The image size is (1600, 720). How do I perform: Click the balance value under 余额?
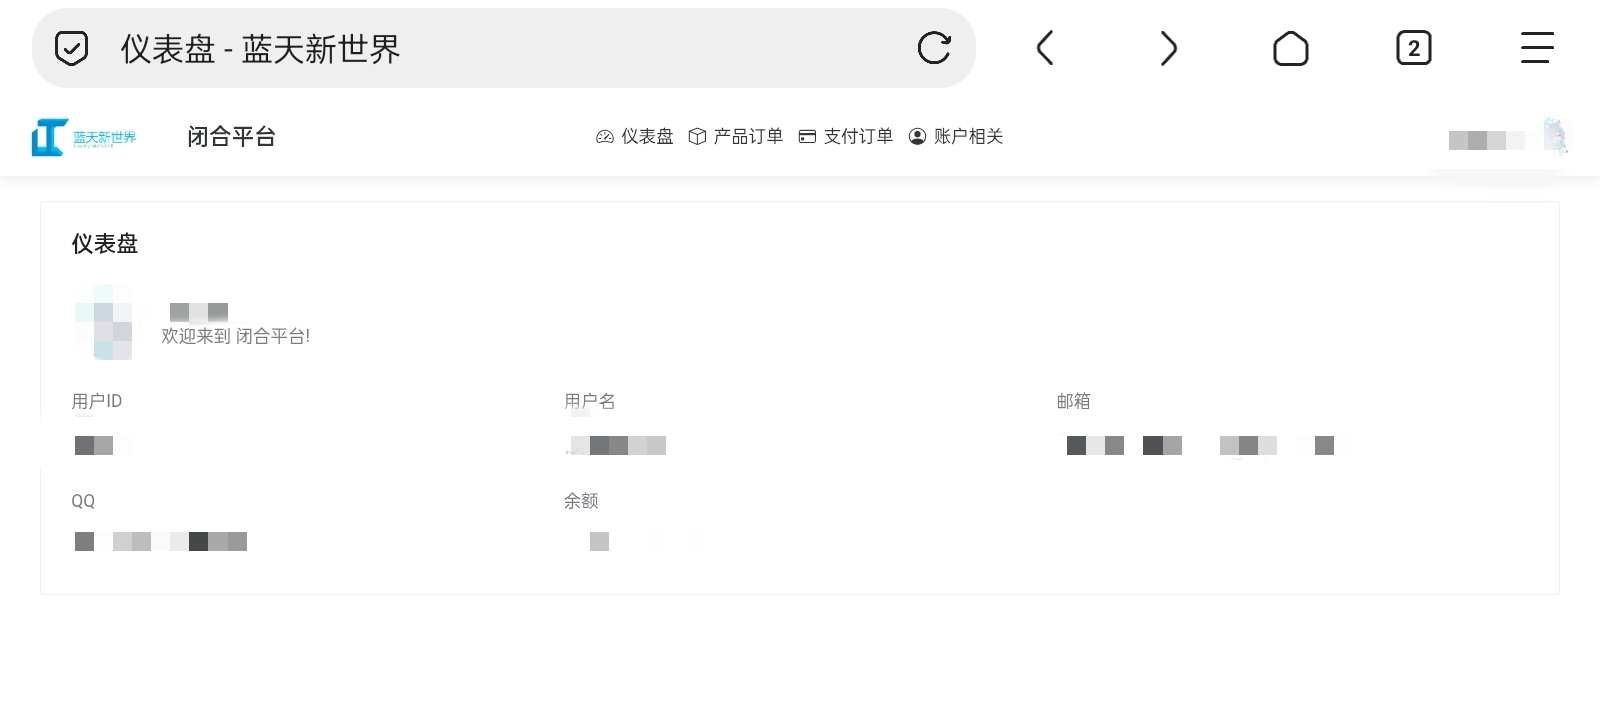pyautogui.click(x=600, y=541)
